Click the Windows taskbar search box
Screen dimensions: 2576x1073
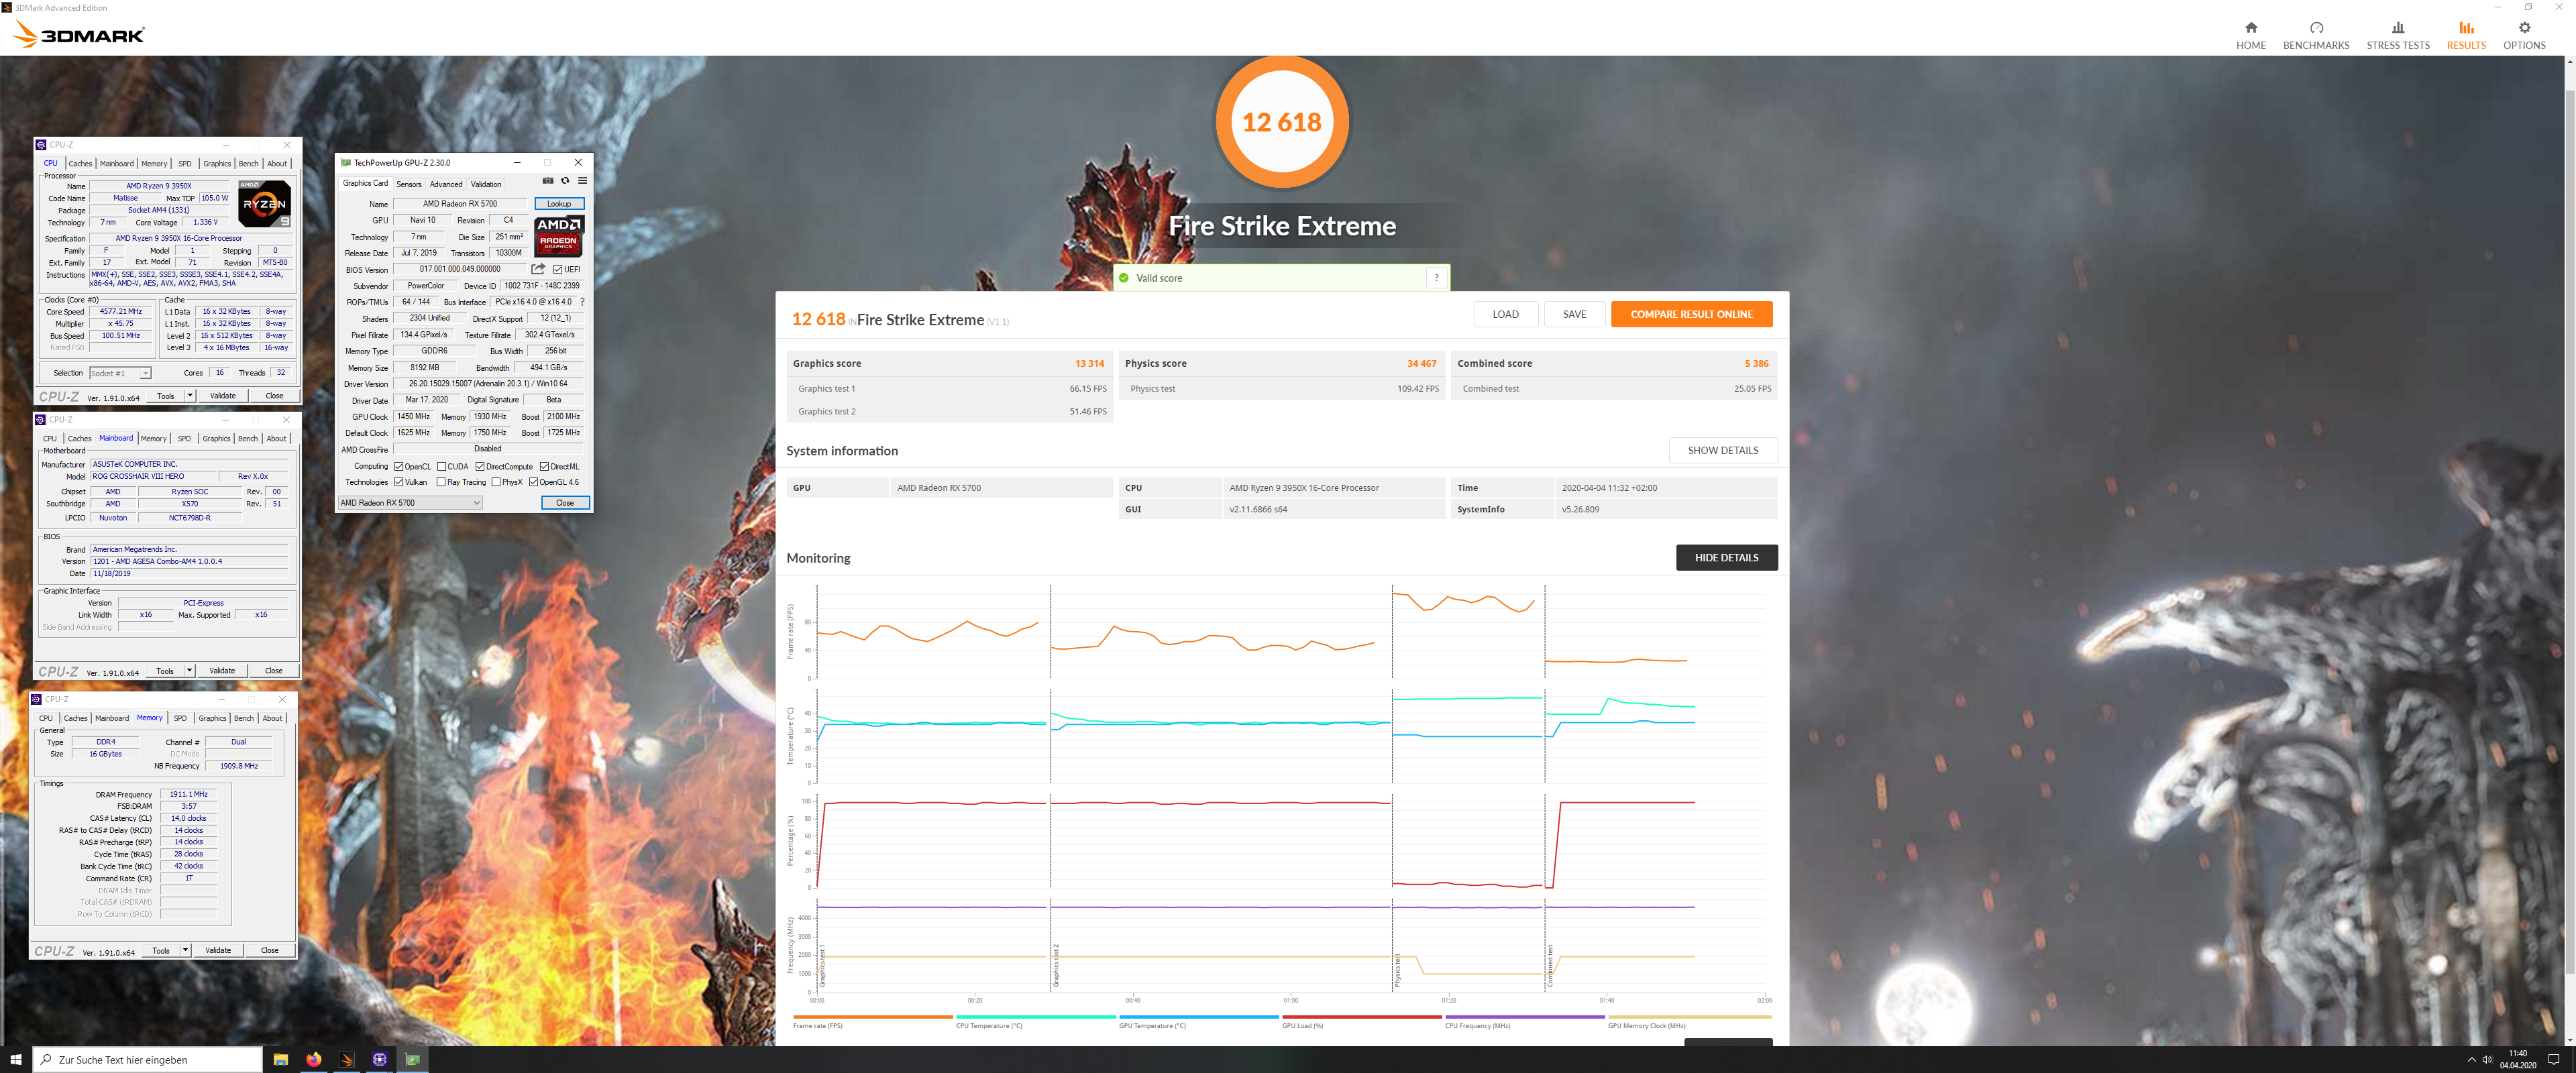point(148,1059)
